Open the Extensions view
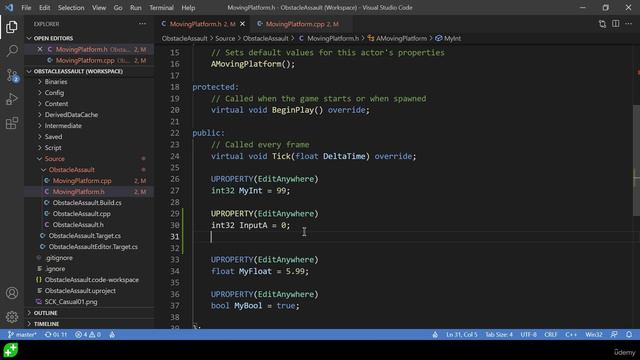This screenshot has width=640, height=360. (x=12, y=123)
